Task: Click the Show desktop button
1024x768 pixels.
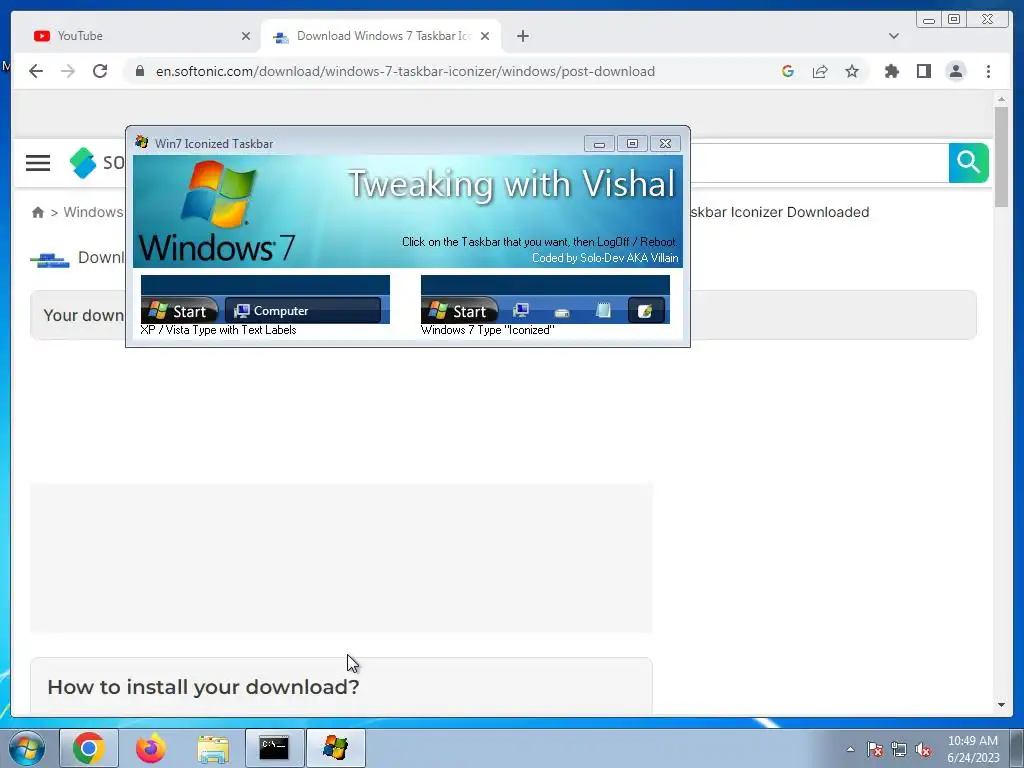Action: pyautogui.click(x=1017, y=749)
